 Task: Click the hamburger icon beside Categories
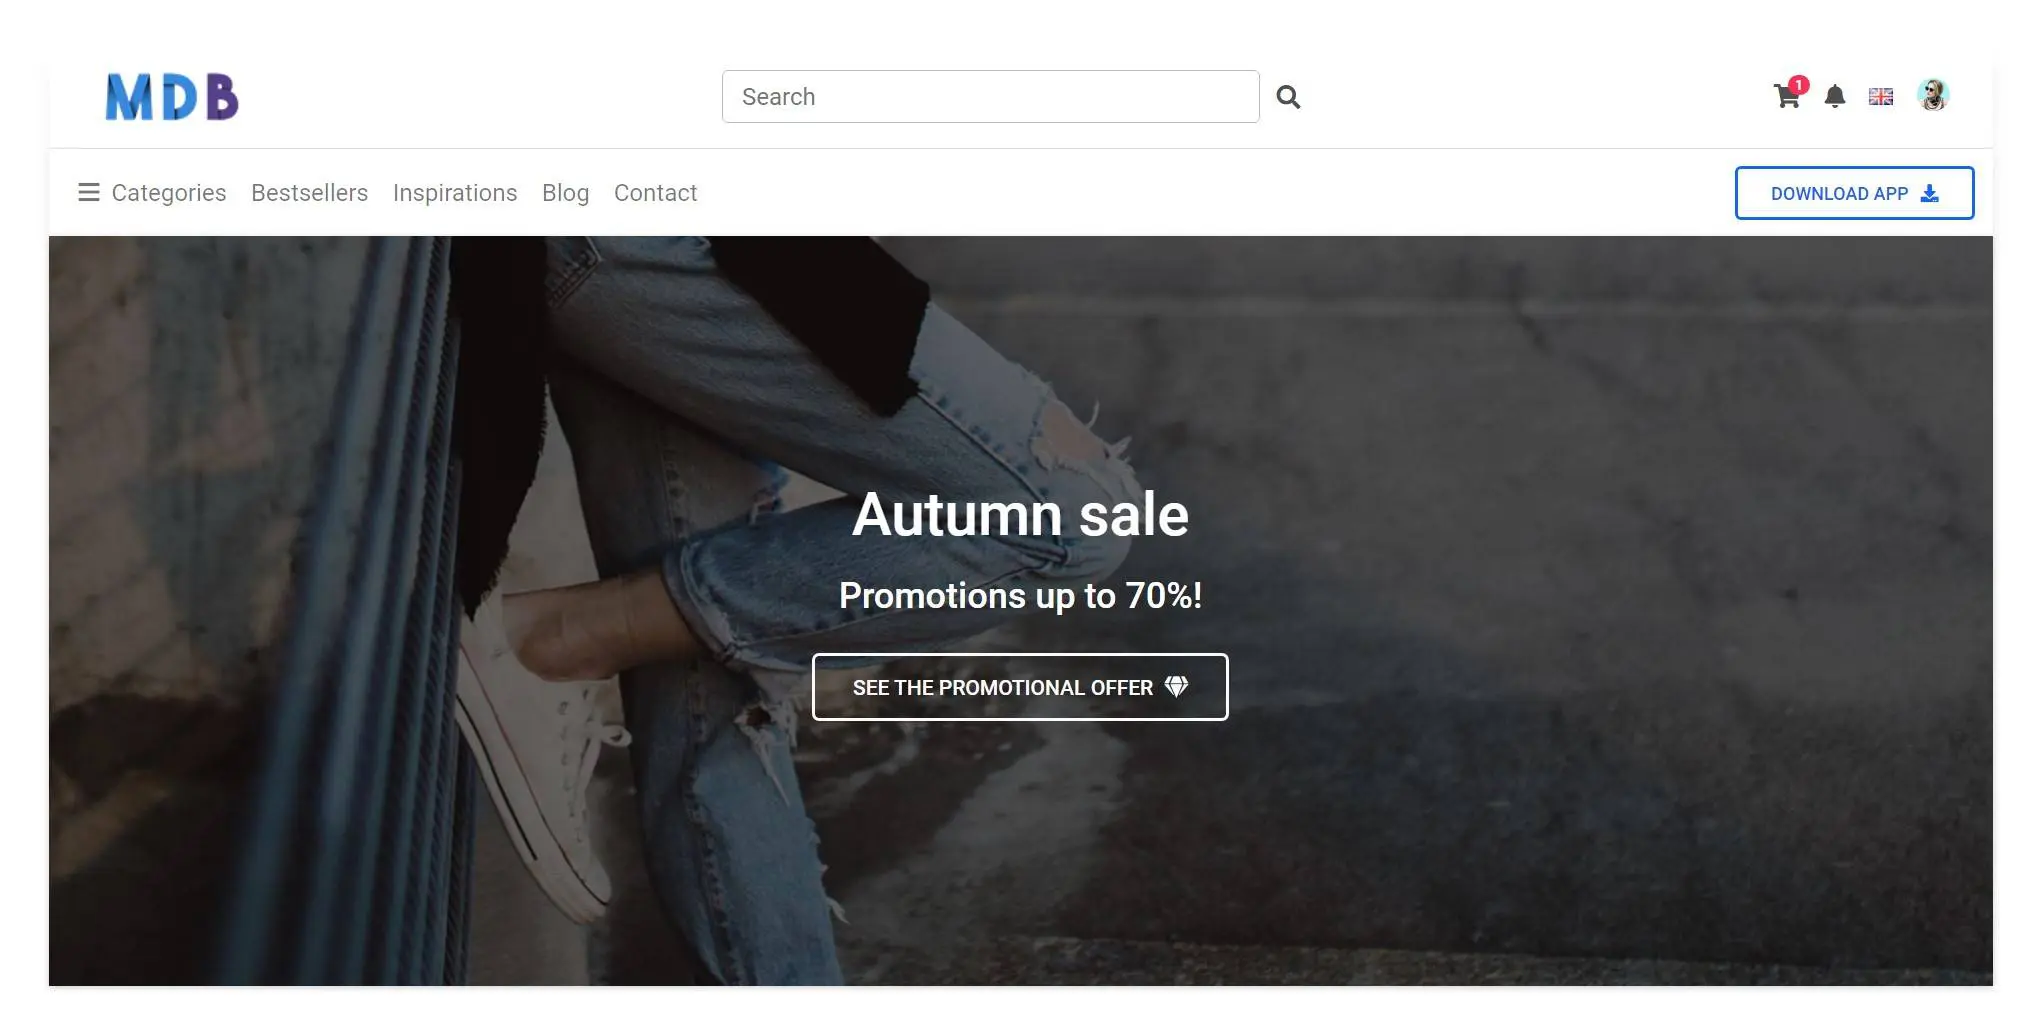(89, 192)
